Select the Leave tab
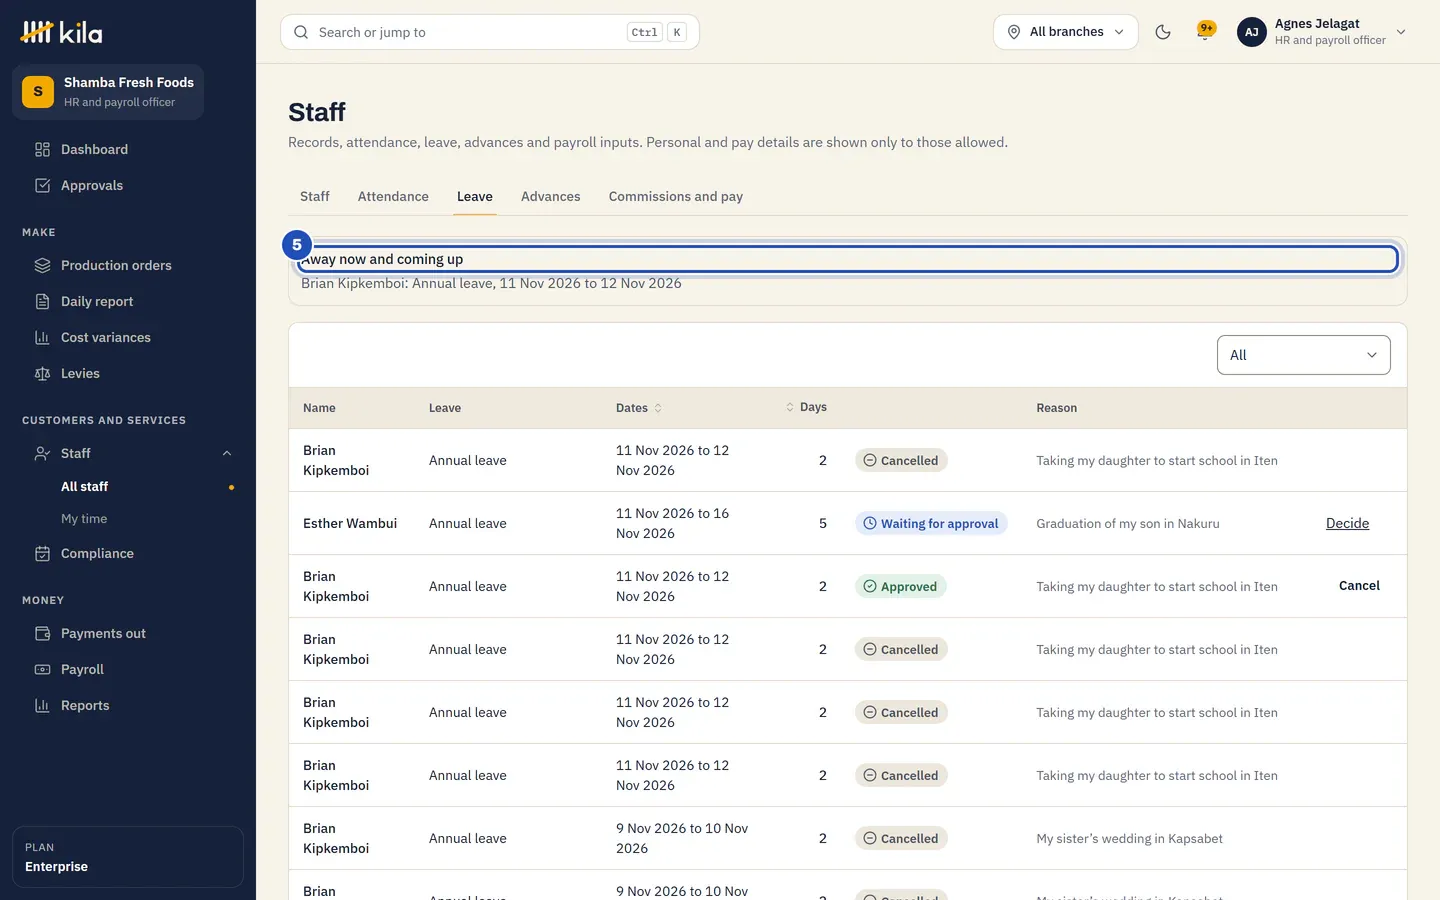Viewport: 1440px width, 900px height. coord(475,197)
